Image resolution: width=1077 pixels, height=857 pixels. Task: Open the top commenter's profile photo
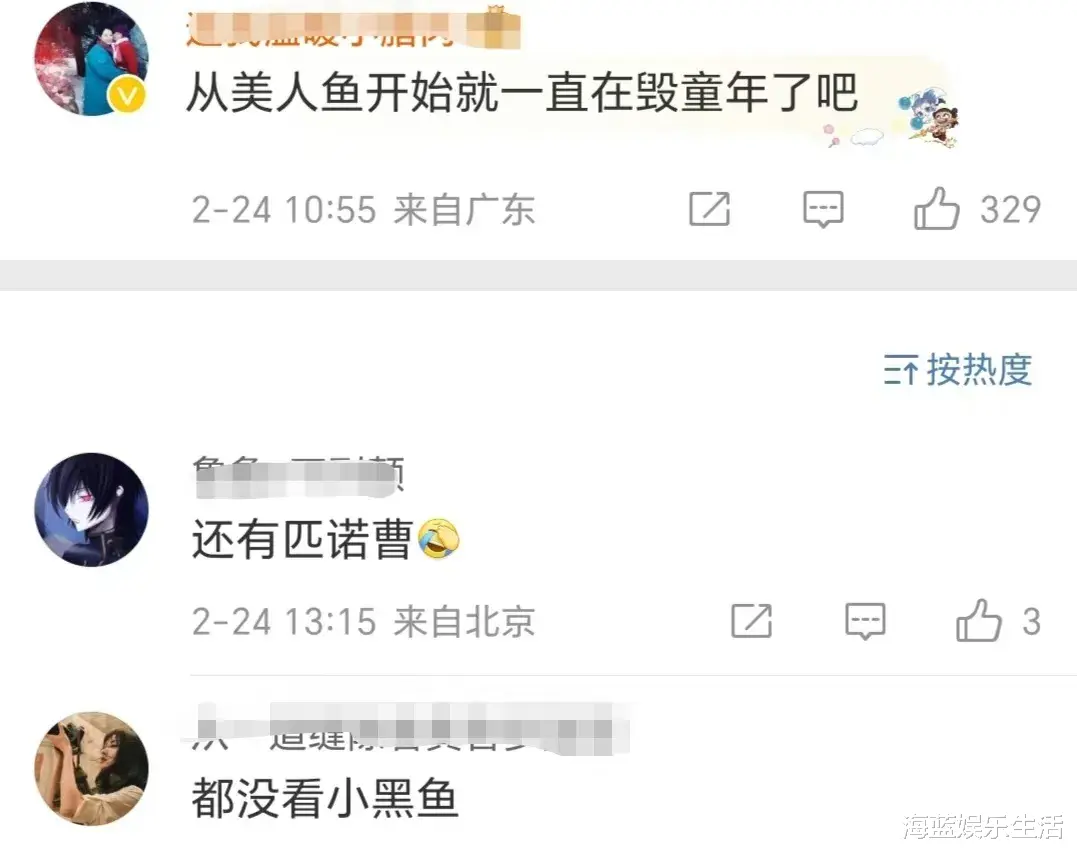click(91, 58)
